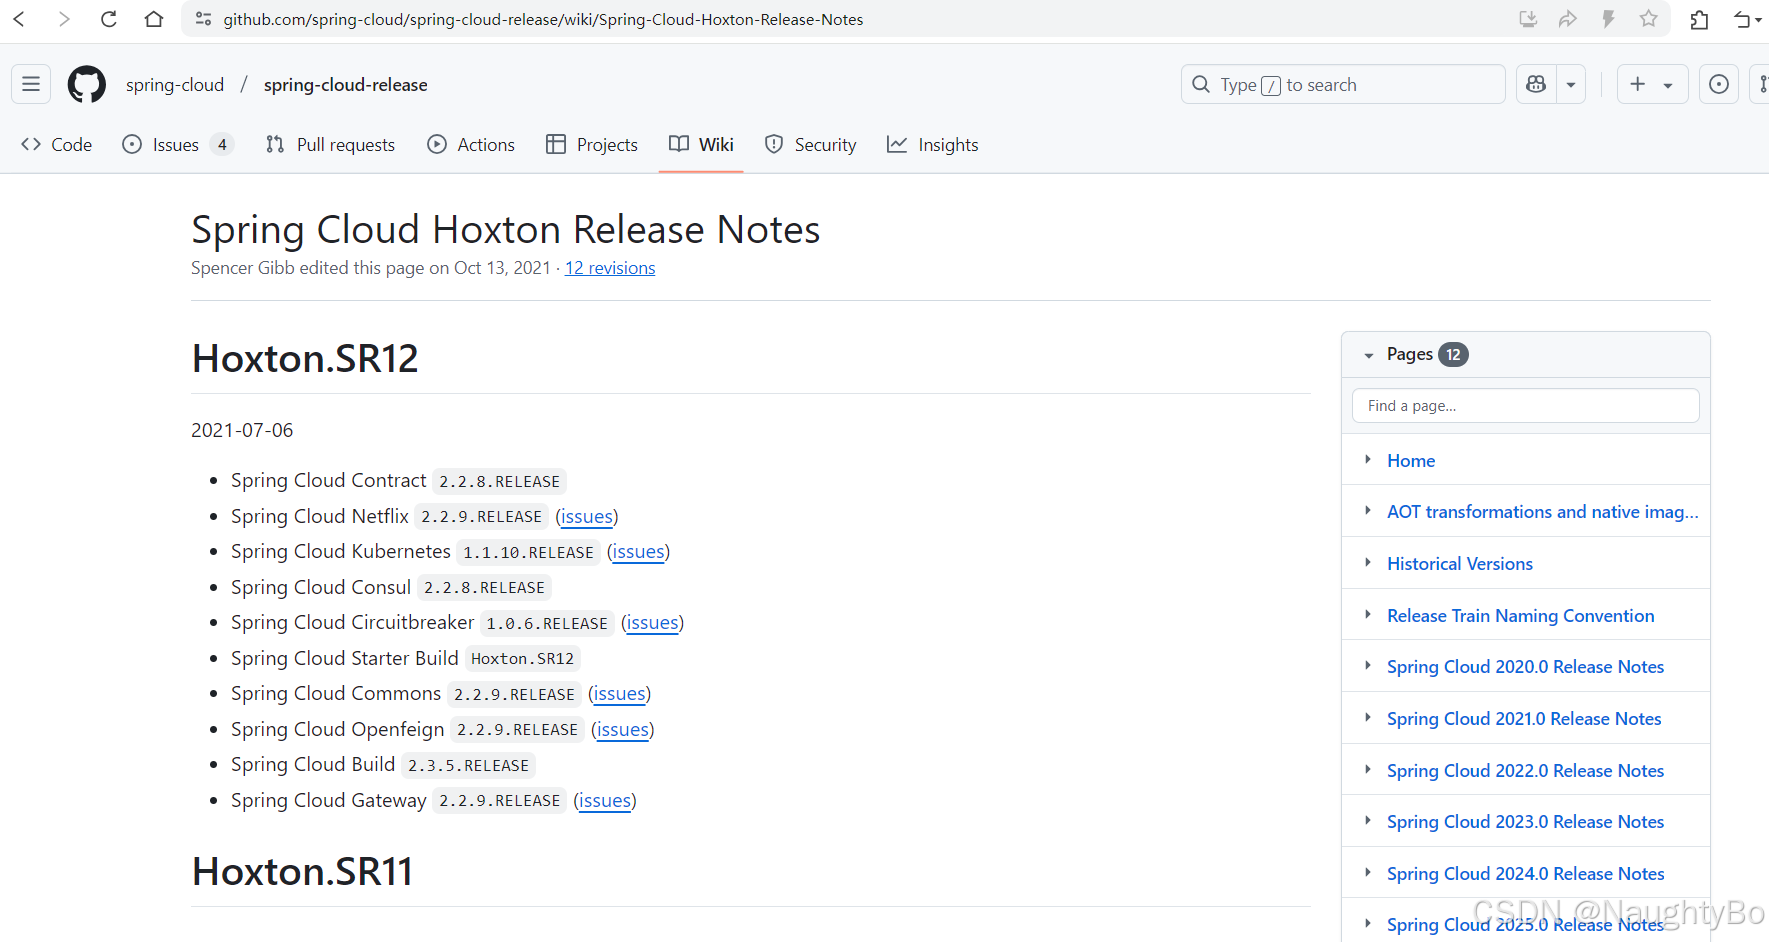Expand Spring Cloud 2020.0 Release Notes arrow
Image resolution: width=1769 pixels, height=942 pixels.
[1368, 666]
